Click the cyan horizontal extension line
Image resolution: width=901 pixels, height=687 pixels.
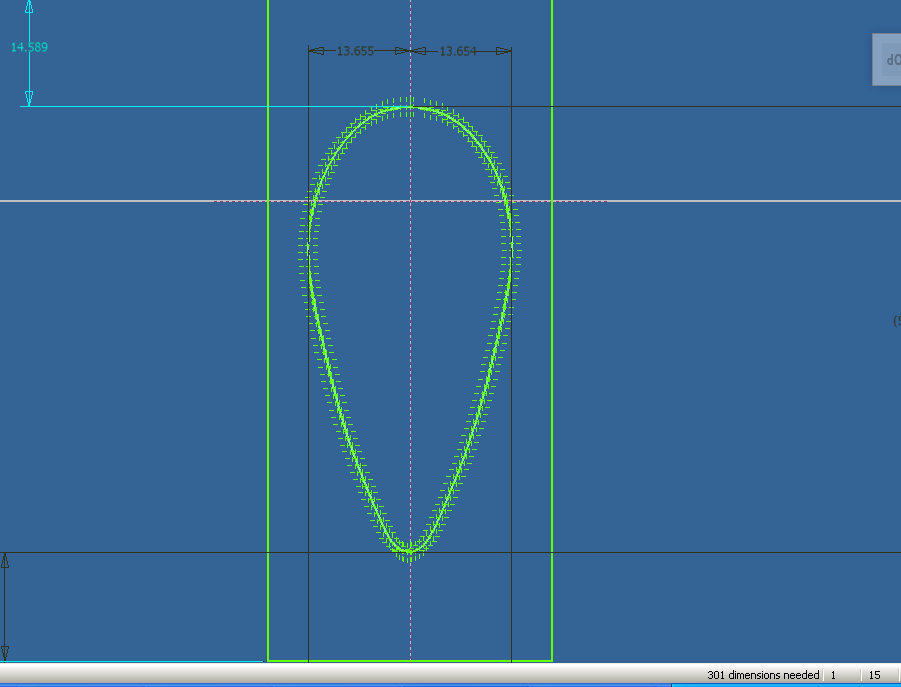(200, 106)
